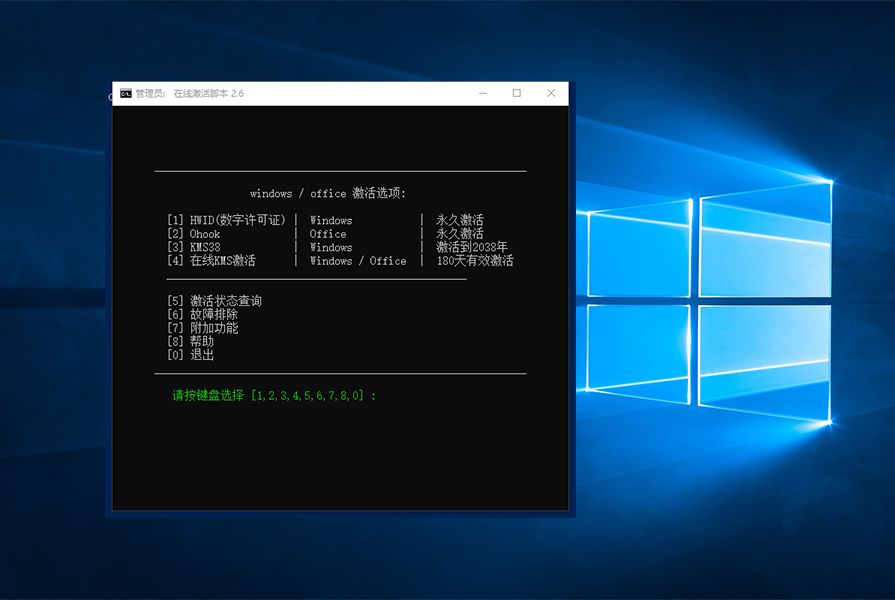Click option [5] 激活状态查询

pyautogui.click(x=214, y=301)
